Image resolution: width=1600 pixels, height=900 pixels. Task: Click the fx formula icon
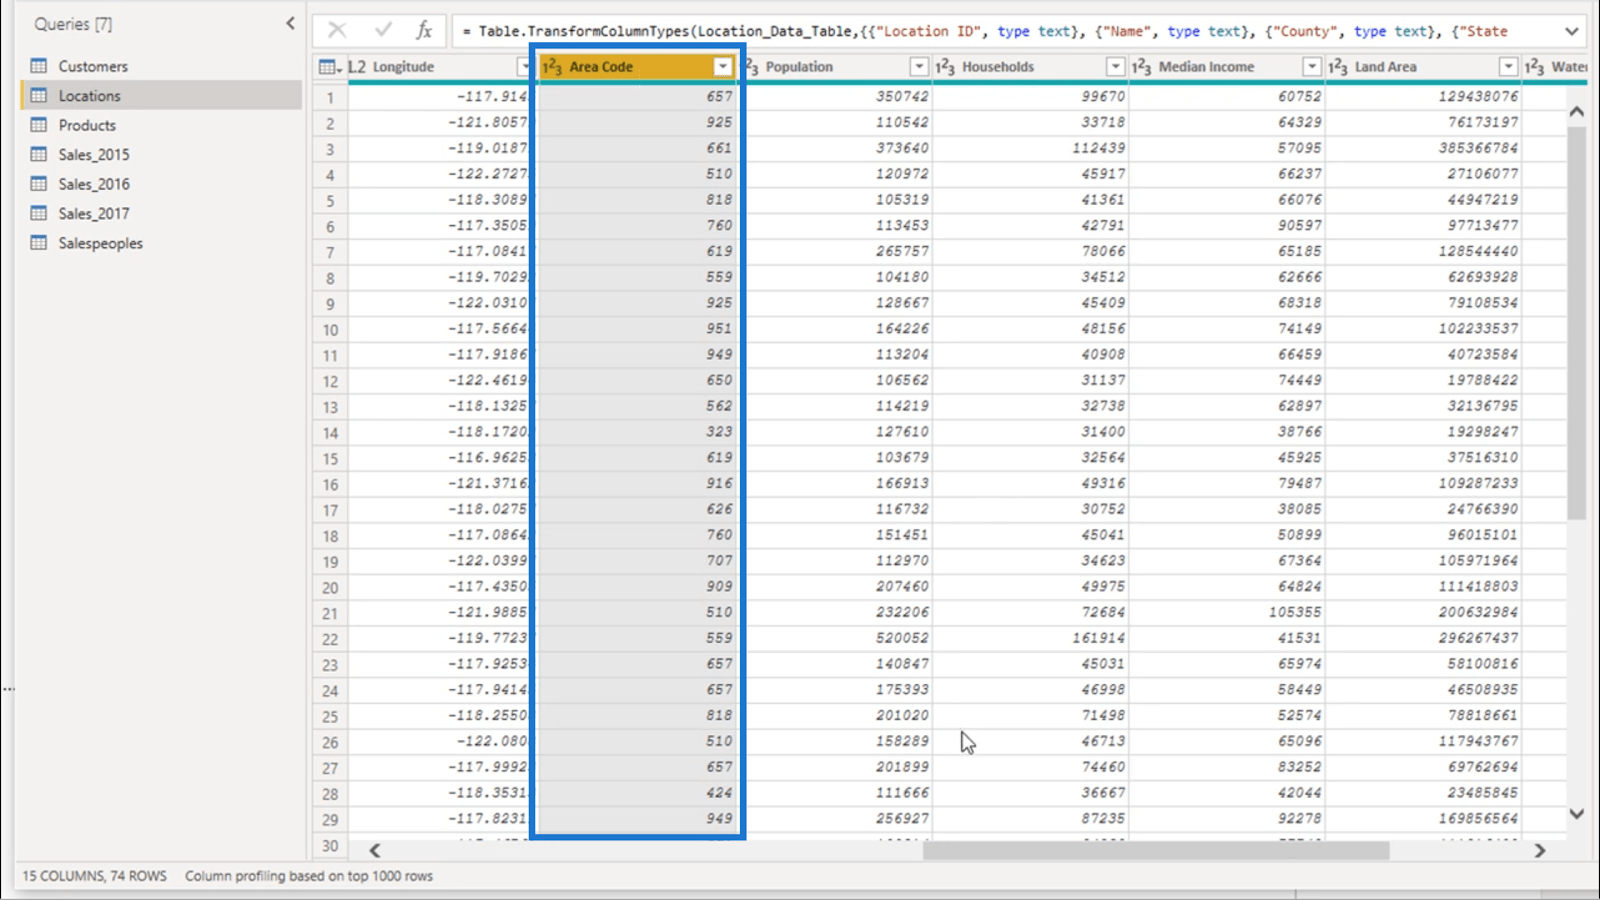click(x=424, y=31)
